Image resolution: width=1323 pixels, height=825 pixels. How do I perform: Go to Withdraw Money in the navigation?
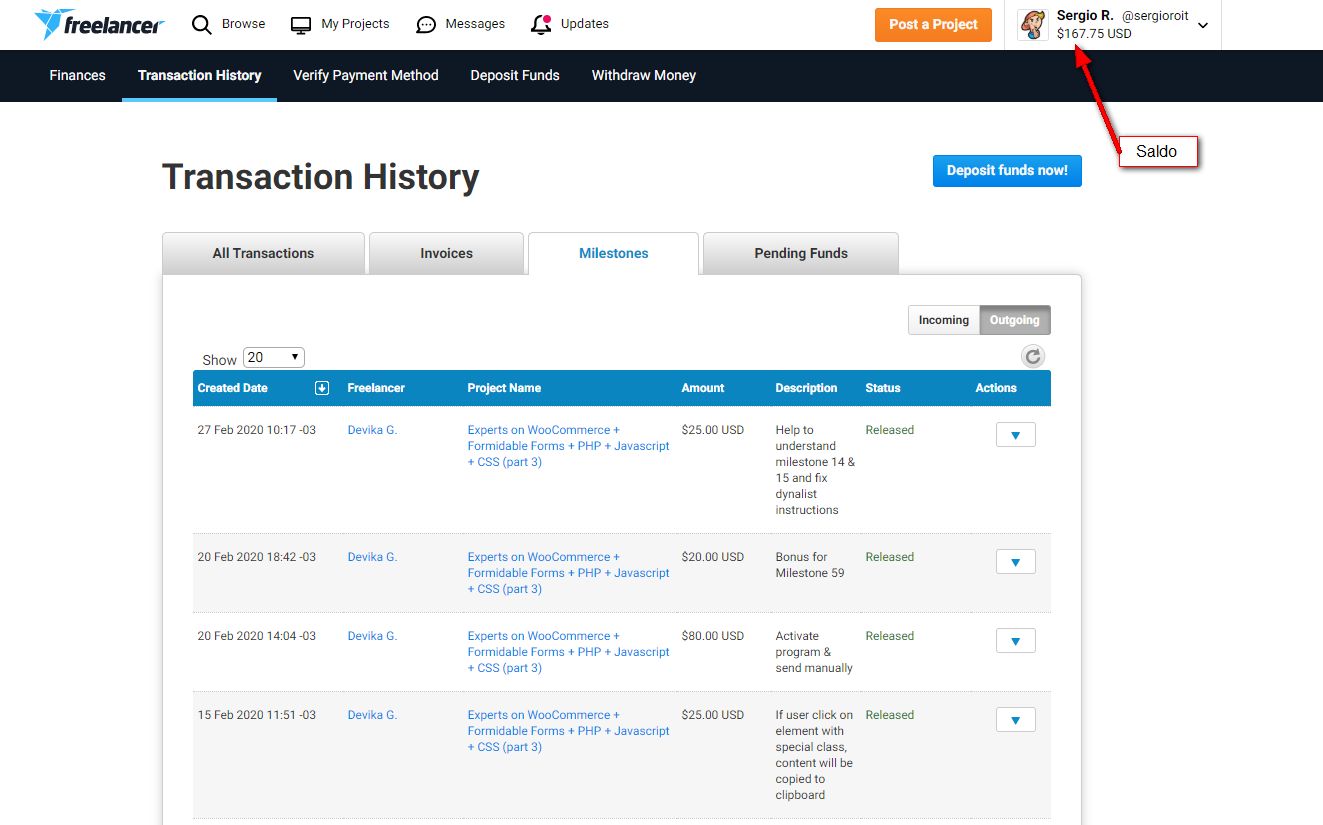[x=643, y=75]
